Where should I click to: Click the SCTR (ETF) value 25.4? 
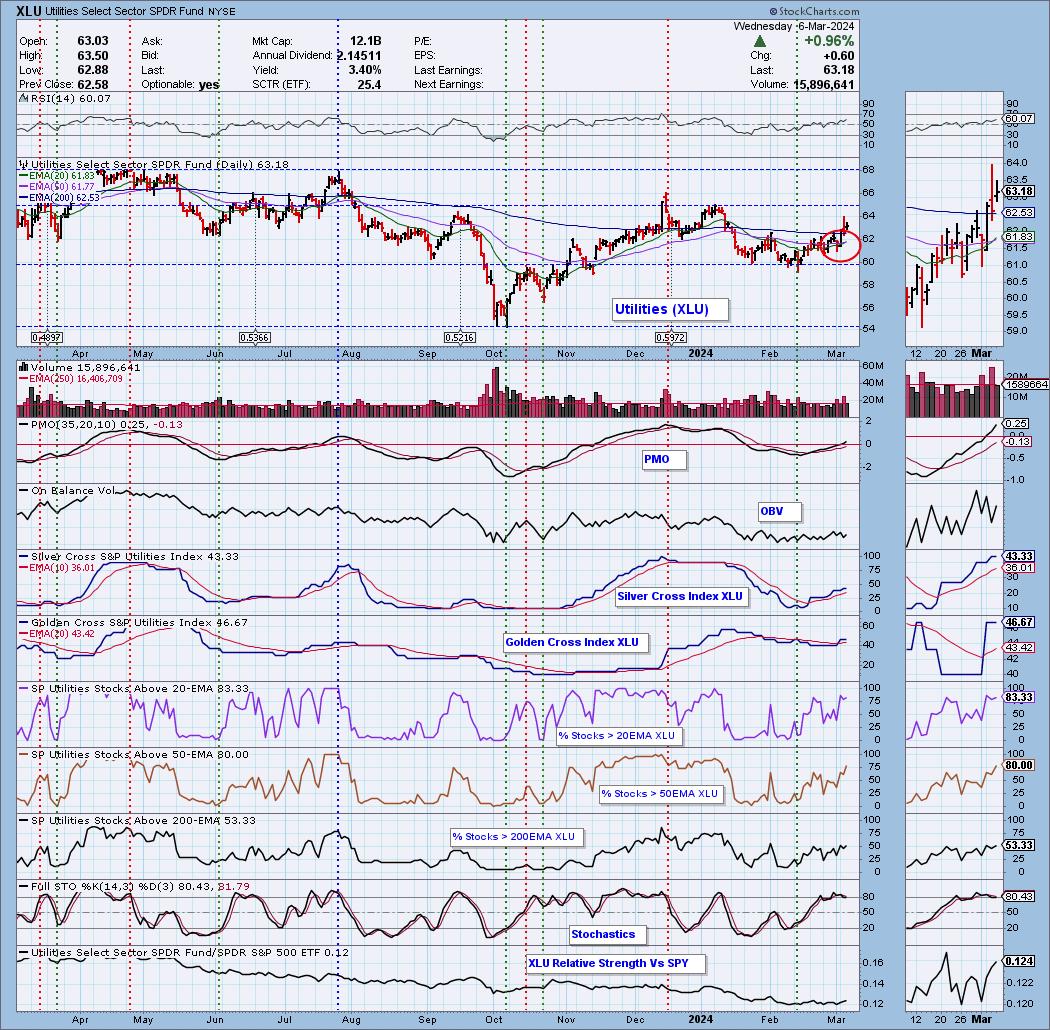pos(369,84)
